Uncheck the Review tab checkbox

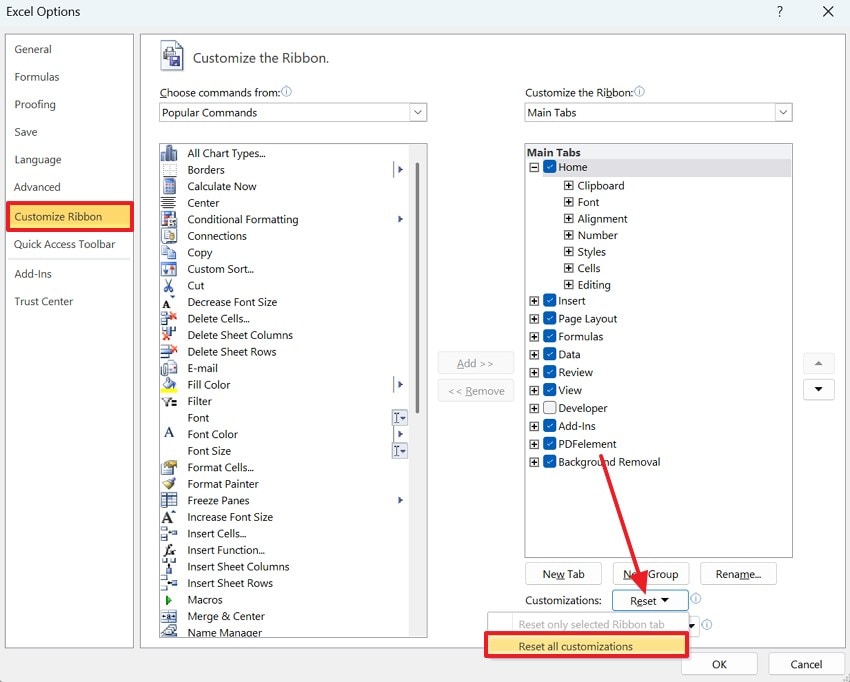click(550, 372)
